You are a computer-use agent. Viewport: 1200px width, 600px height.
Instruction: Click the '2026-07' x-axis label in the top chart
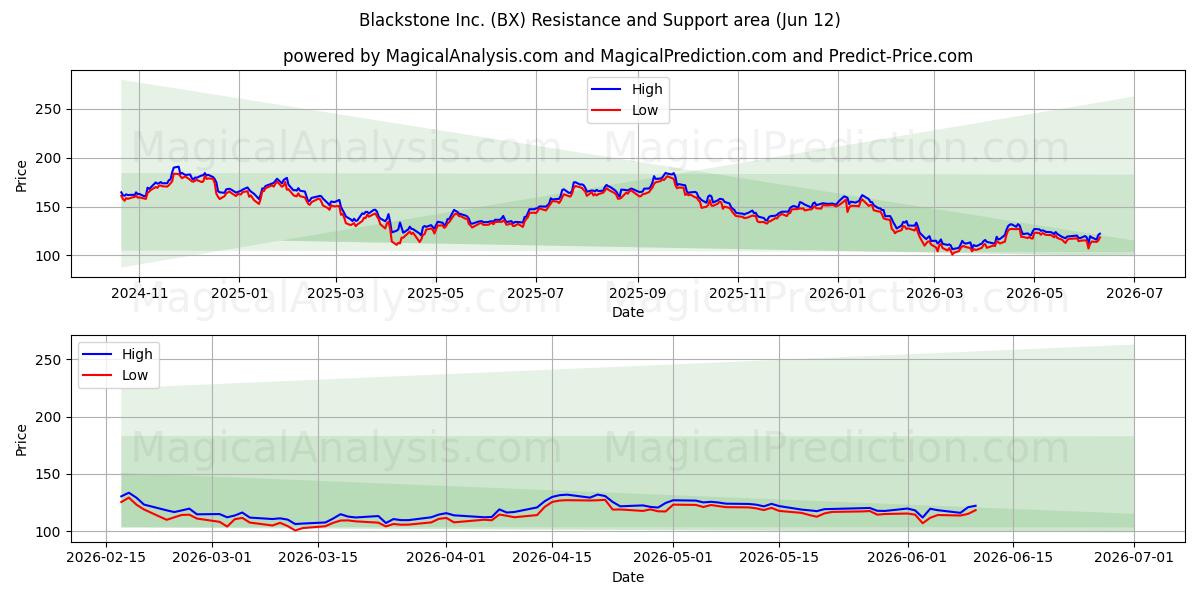point(1134,294)
